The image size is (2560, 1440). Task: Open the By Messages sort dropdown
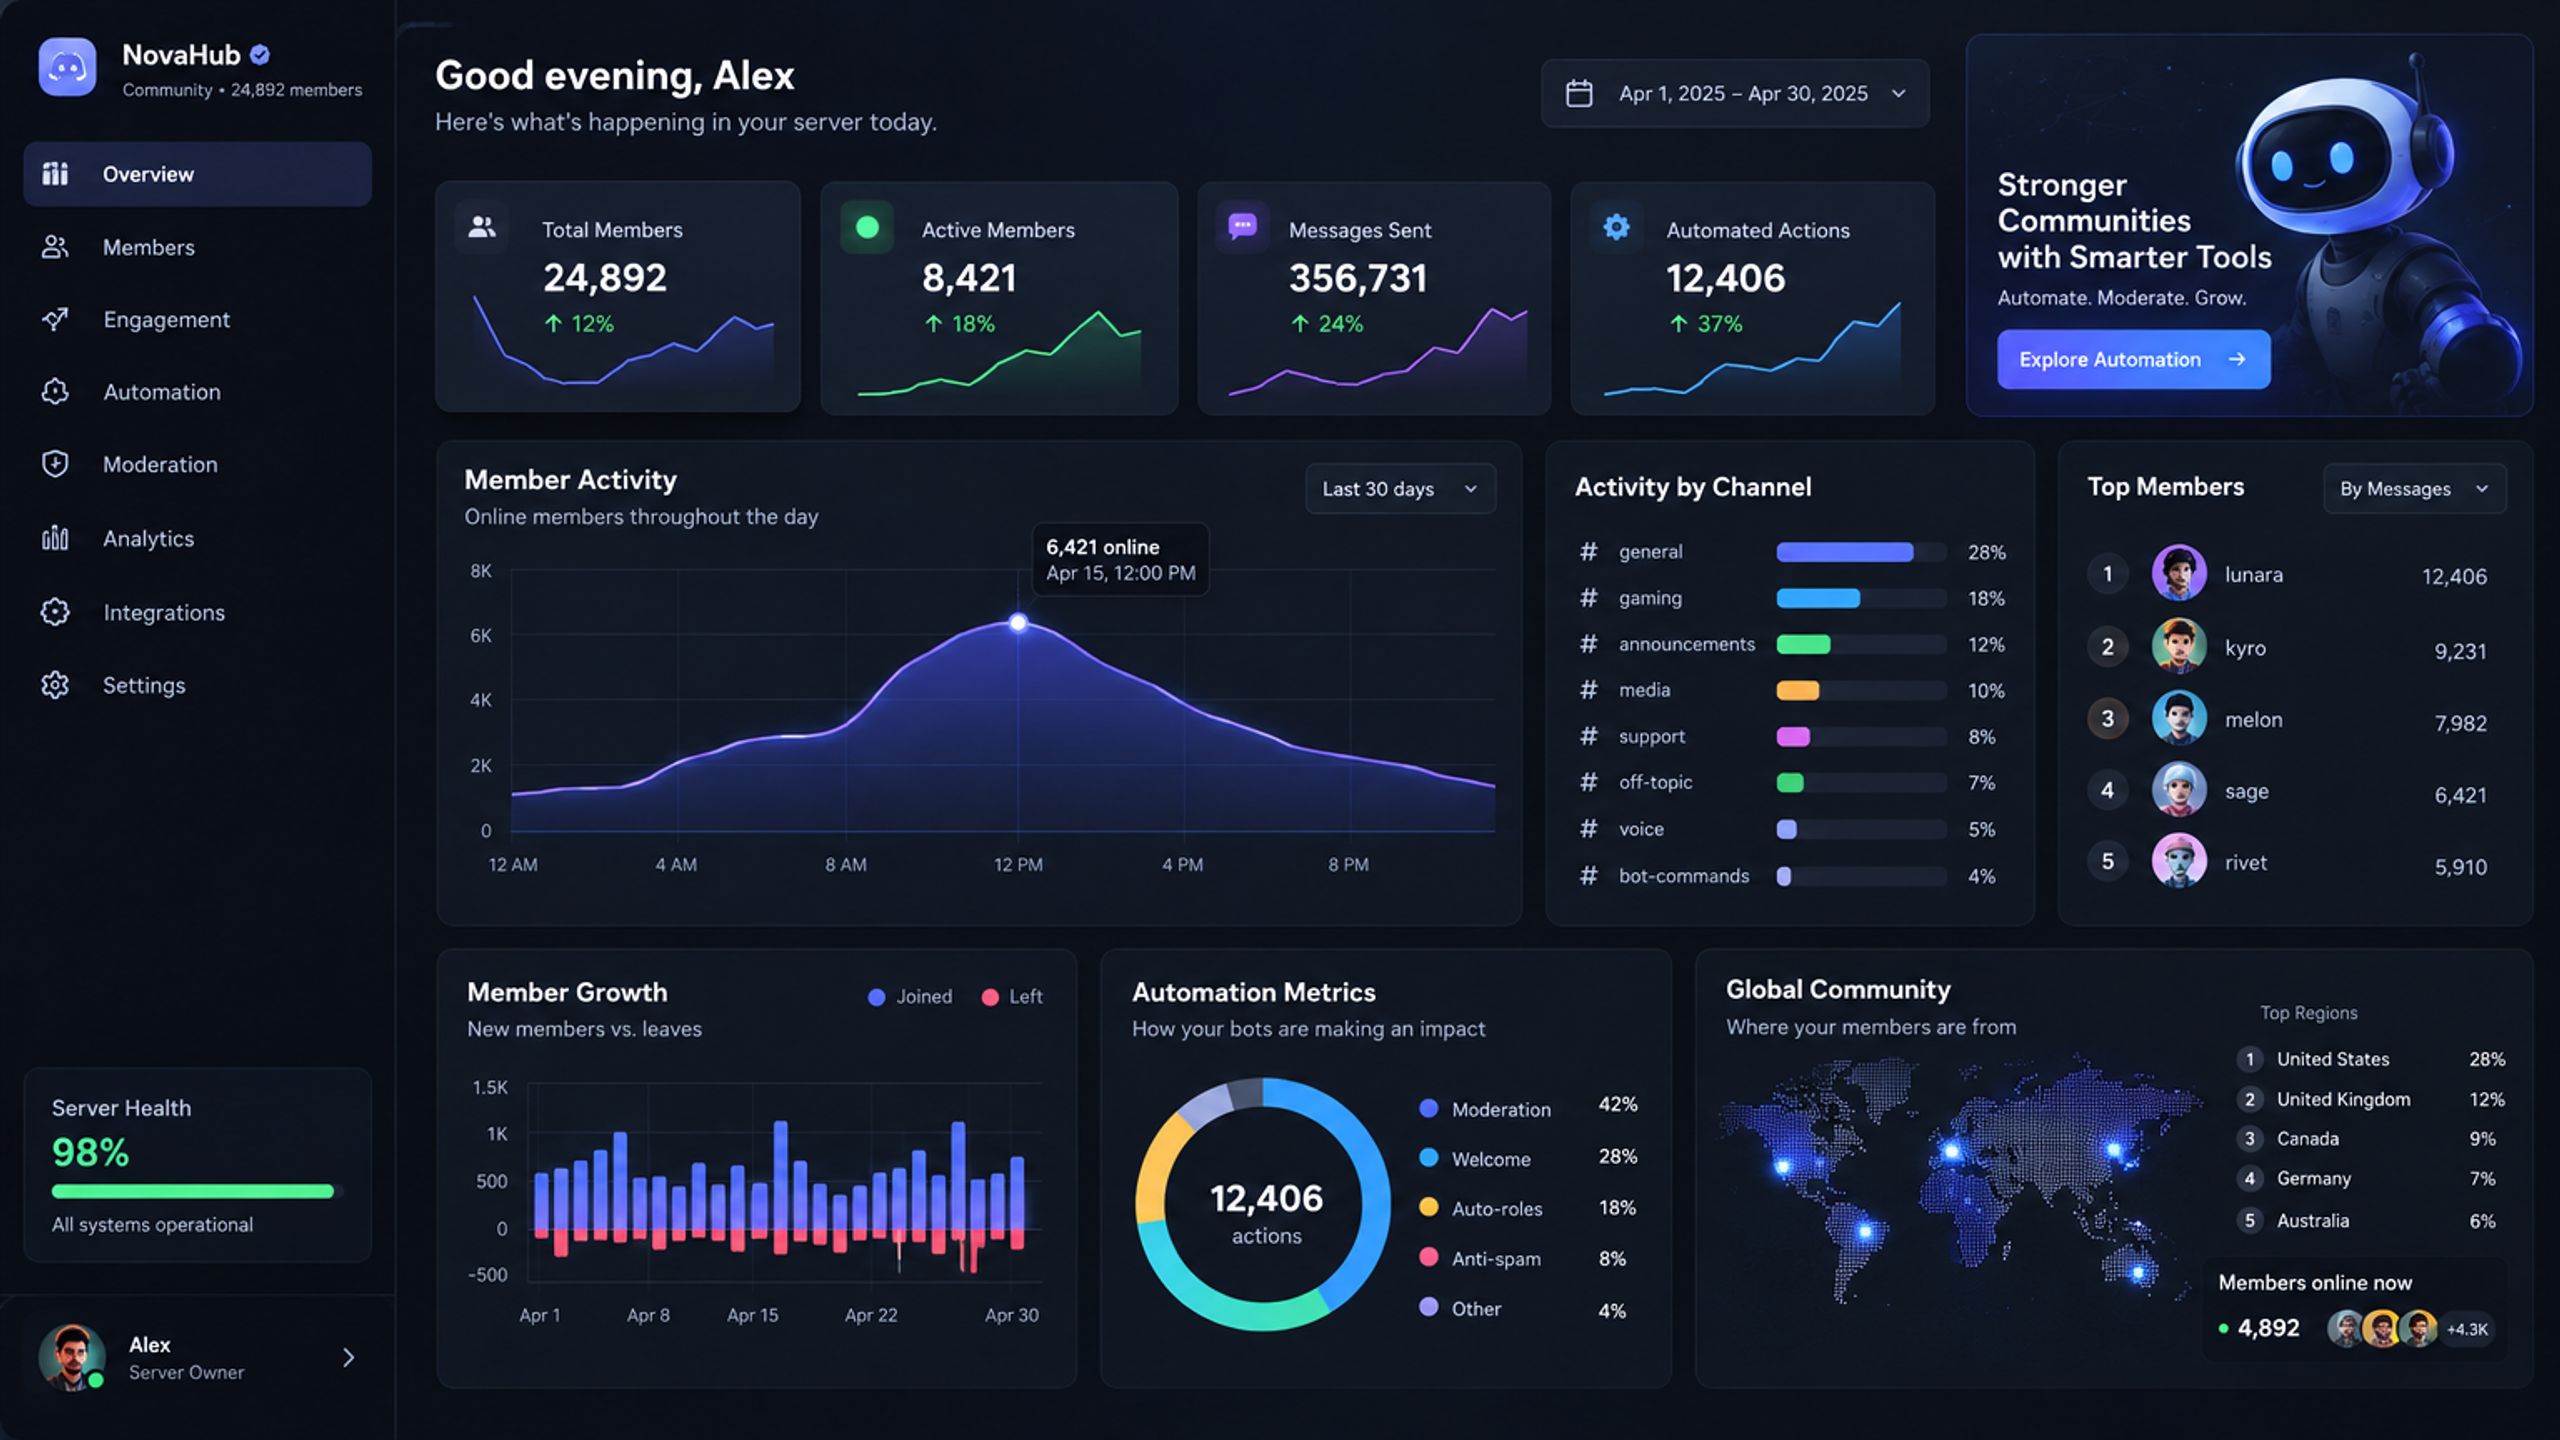point(2414,489)
